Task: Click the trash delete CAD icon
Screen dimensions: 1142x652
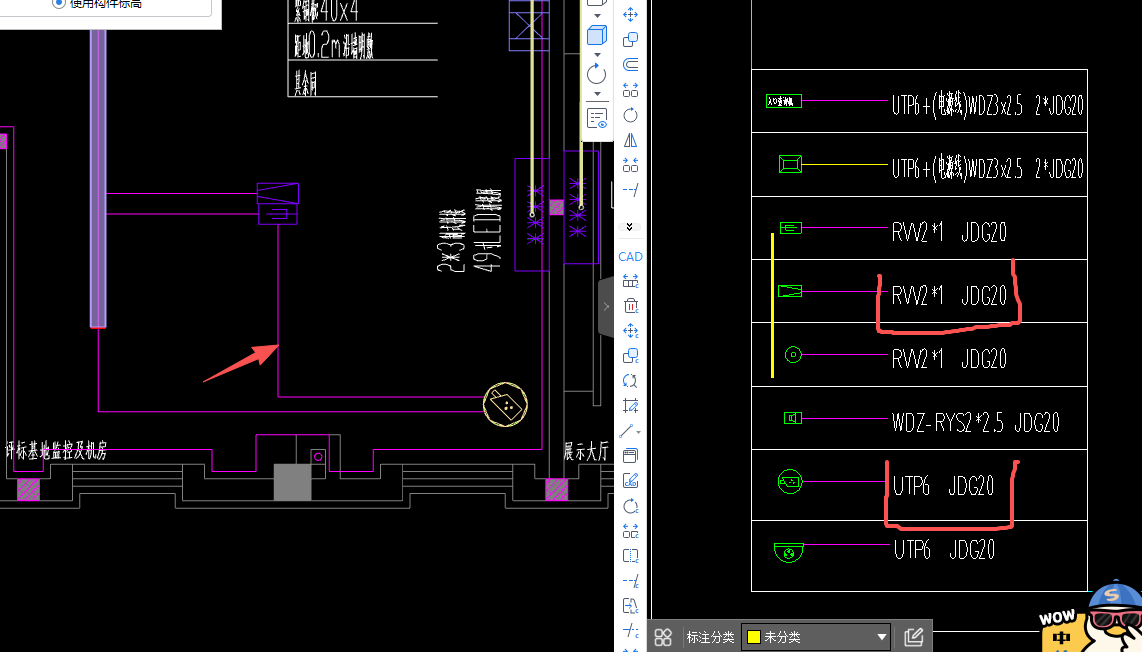Action: click(x=631, y=306)
